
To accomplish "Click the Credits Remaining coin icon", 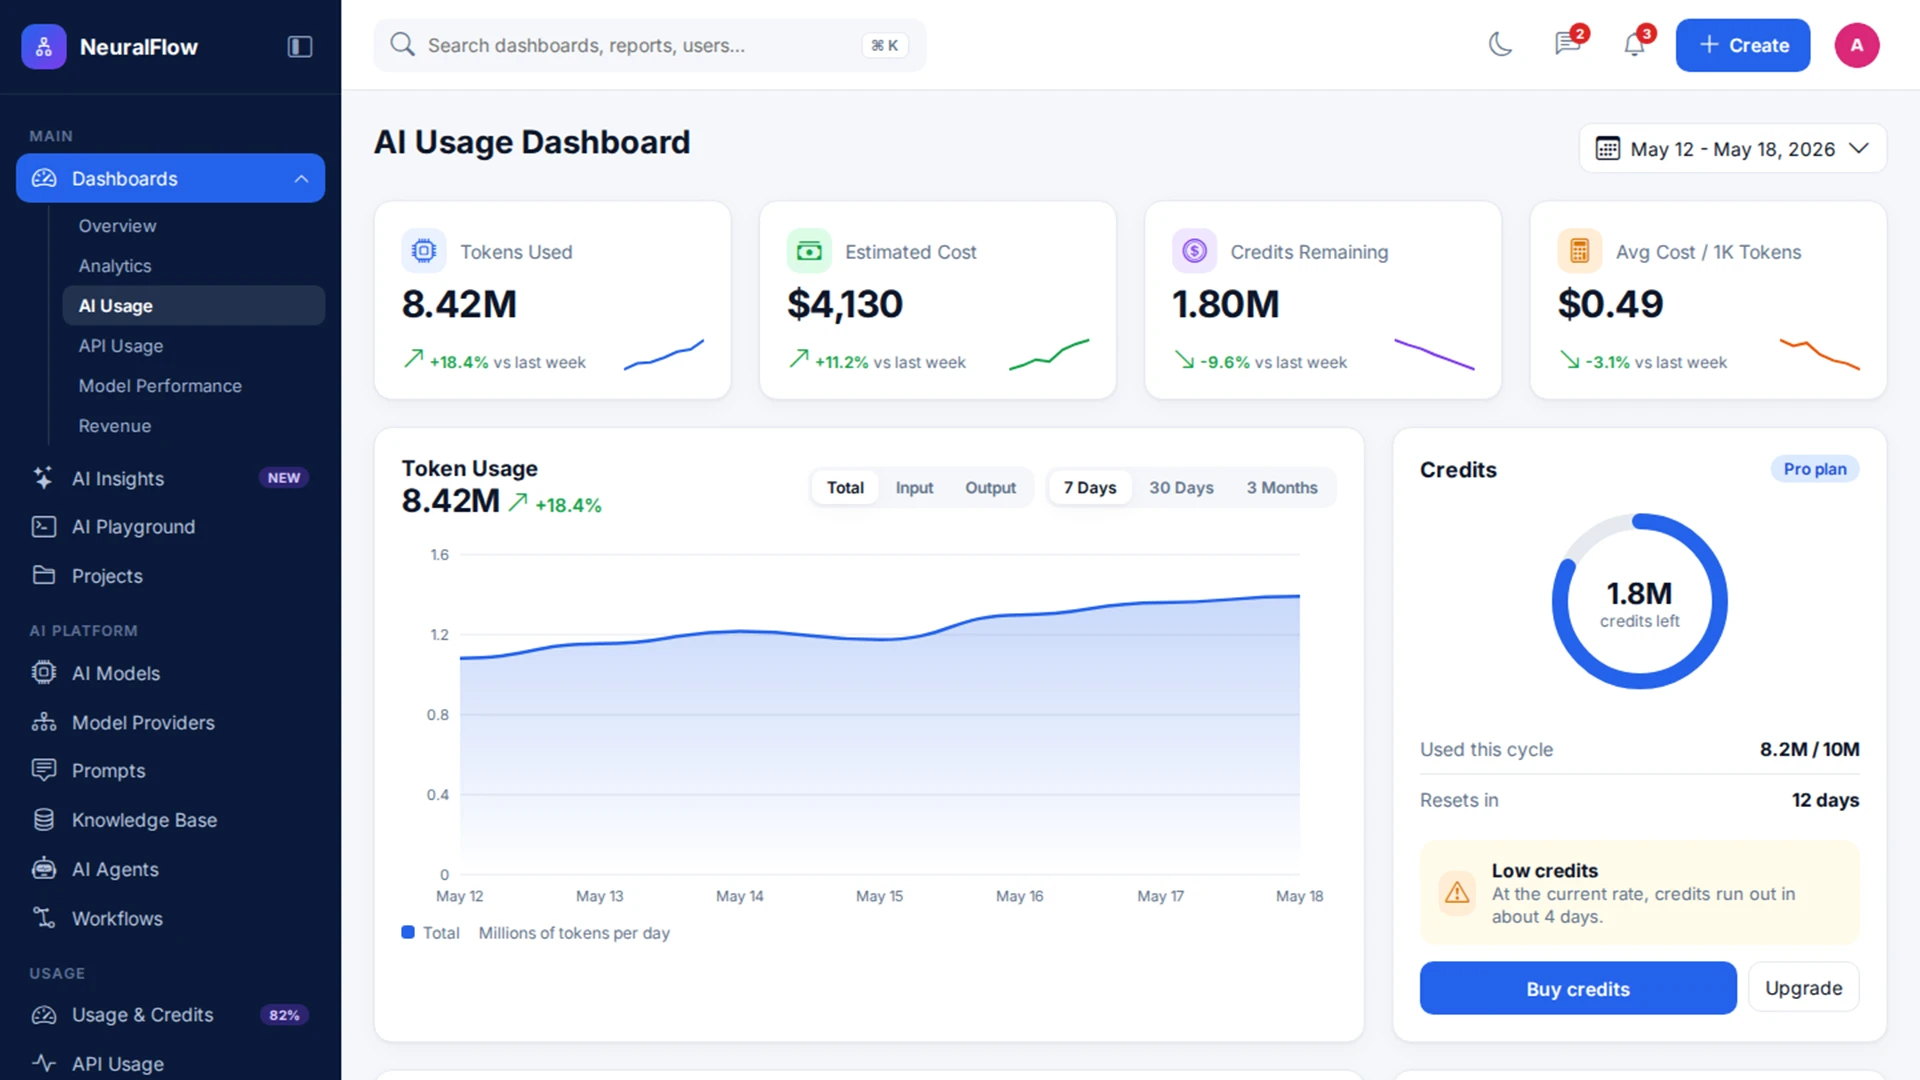I will coord(1194,251).
